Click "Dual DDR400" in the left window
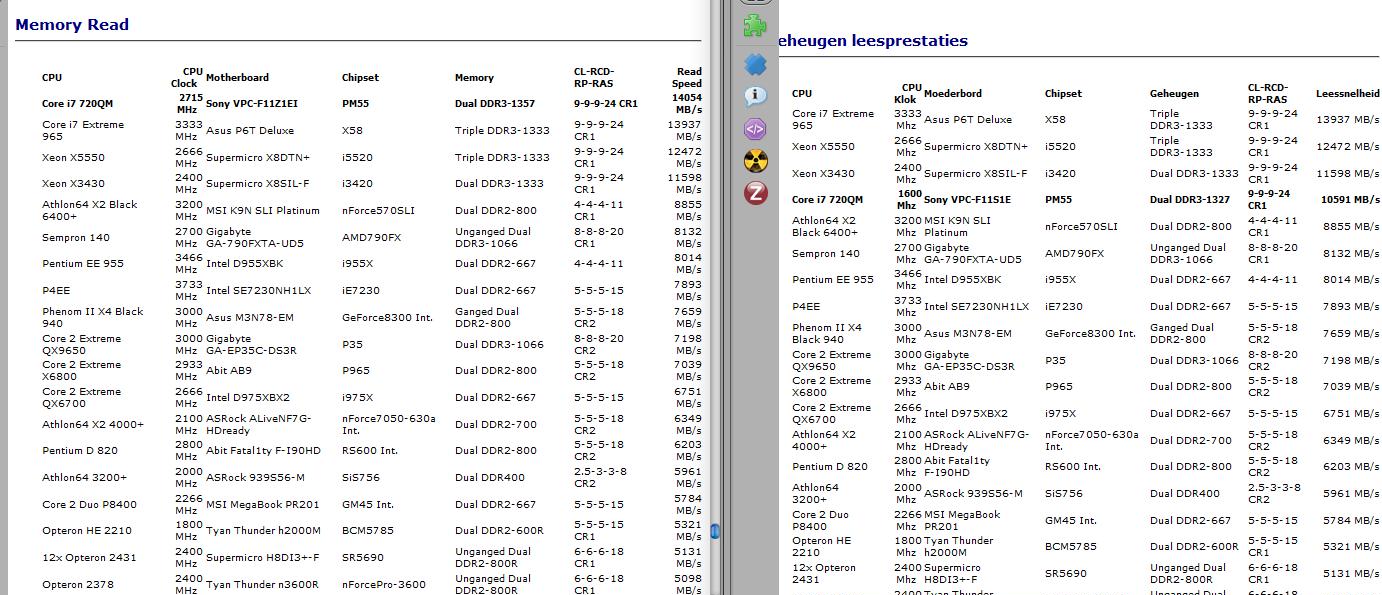 [x=490, y=478]
